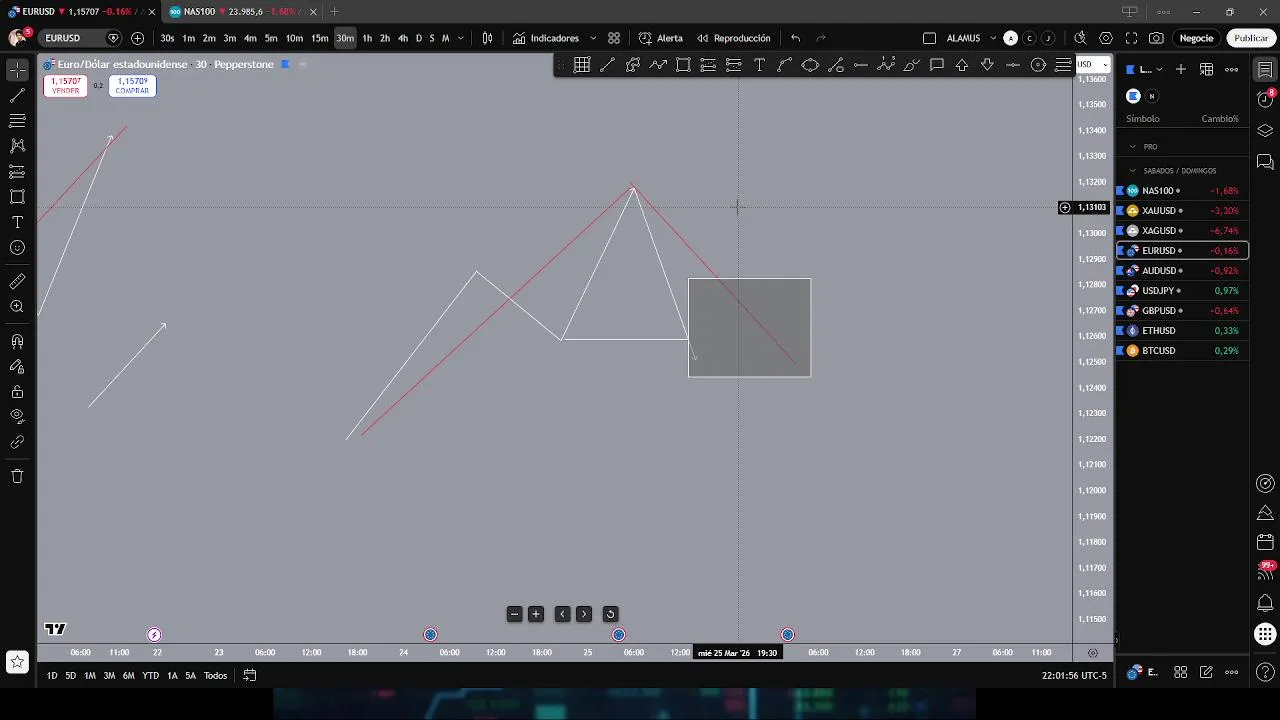Add symbol to compare plus icon
The image size is (1280, 720).
pos(137,38)
